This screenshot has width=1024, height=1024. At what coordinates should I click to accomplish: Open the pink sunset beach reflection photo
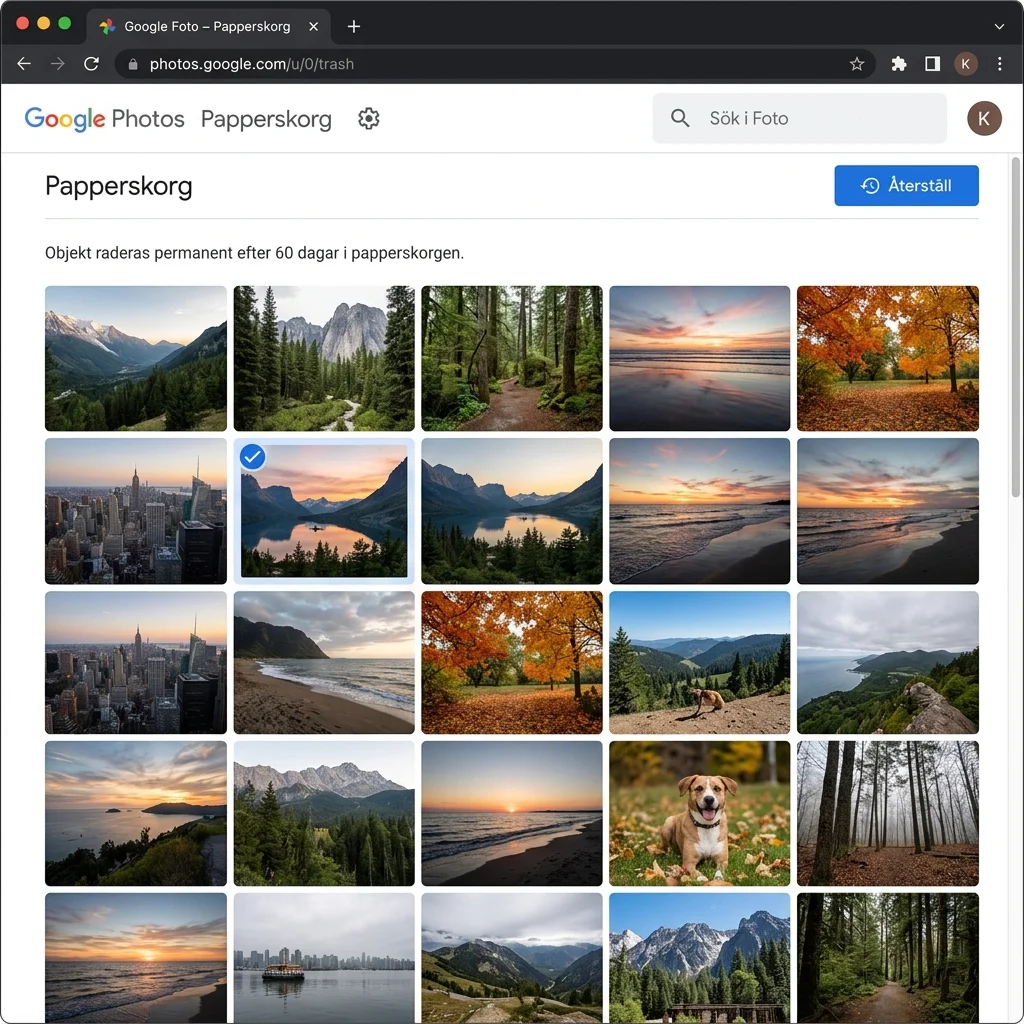tap(699, 359)
